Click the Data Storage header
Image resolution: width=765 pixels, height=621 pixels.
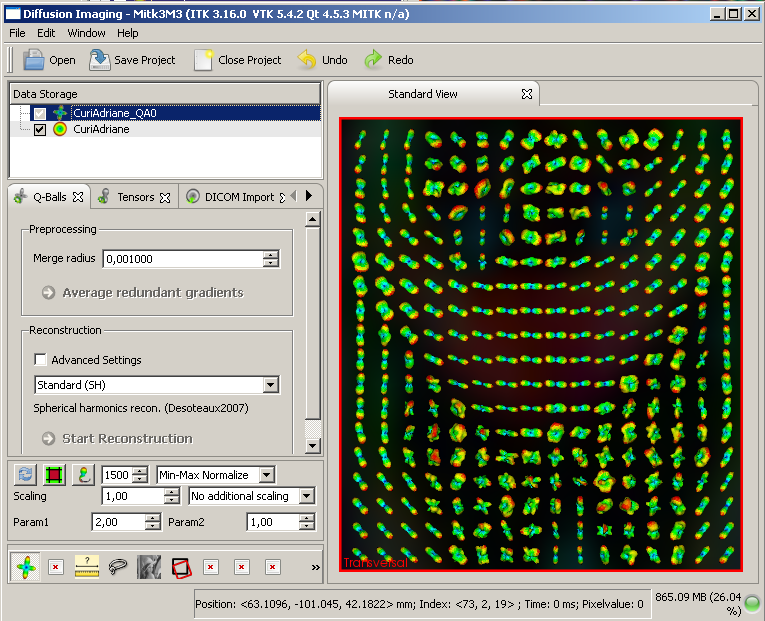click(x=165, y=94)
